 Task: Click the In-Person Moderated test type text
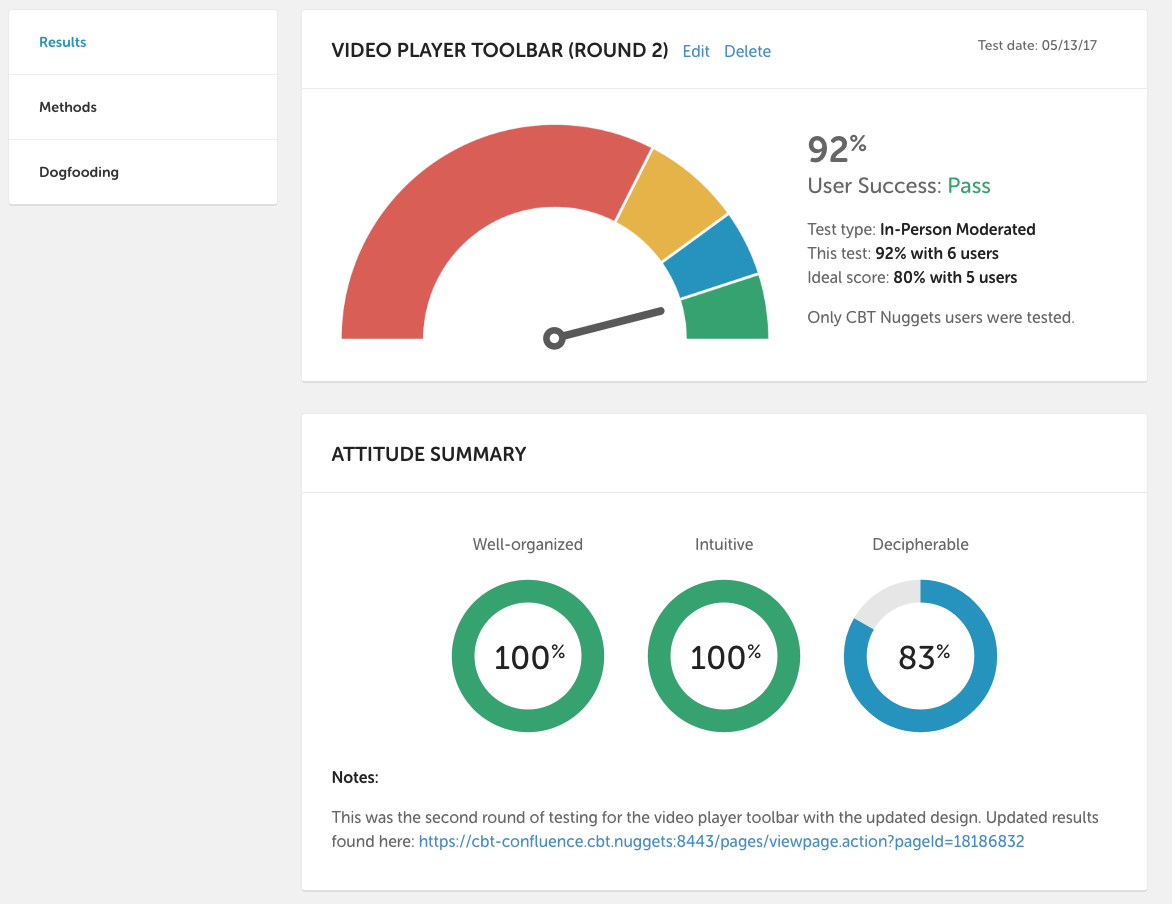(957, 229)
